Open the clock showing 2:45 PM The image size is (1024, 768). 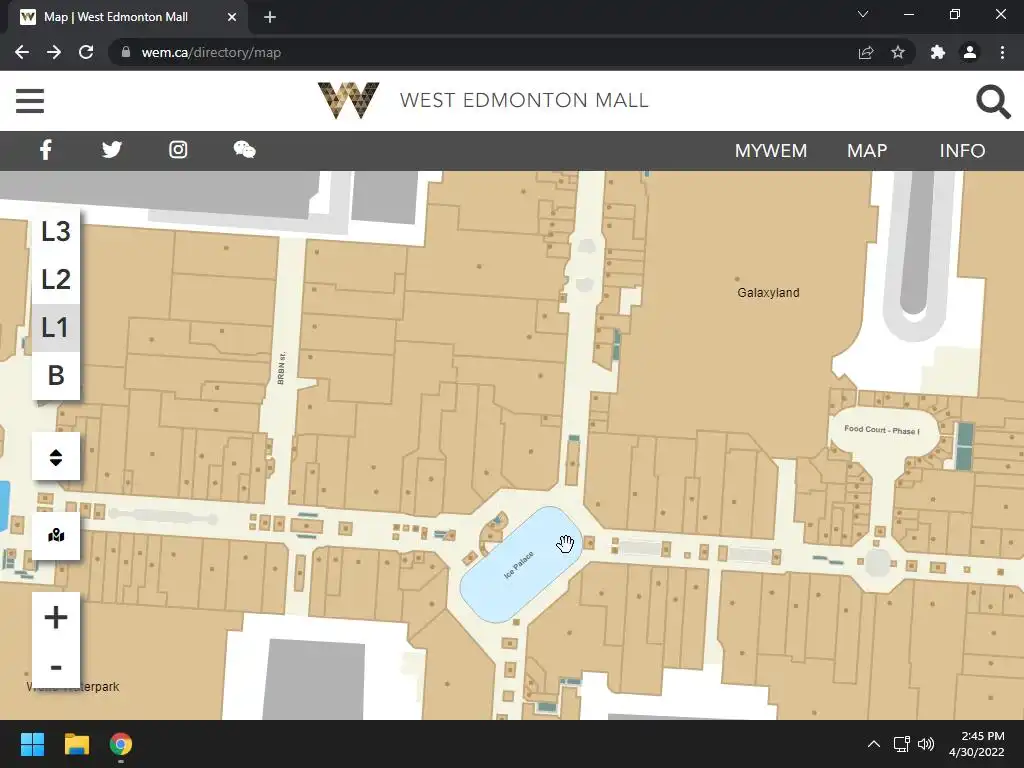pyautogui.click(x=976, y=744)
